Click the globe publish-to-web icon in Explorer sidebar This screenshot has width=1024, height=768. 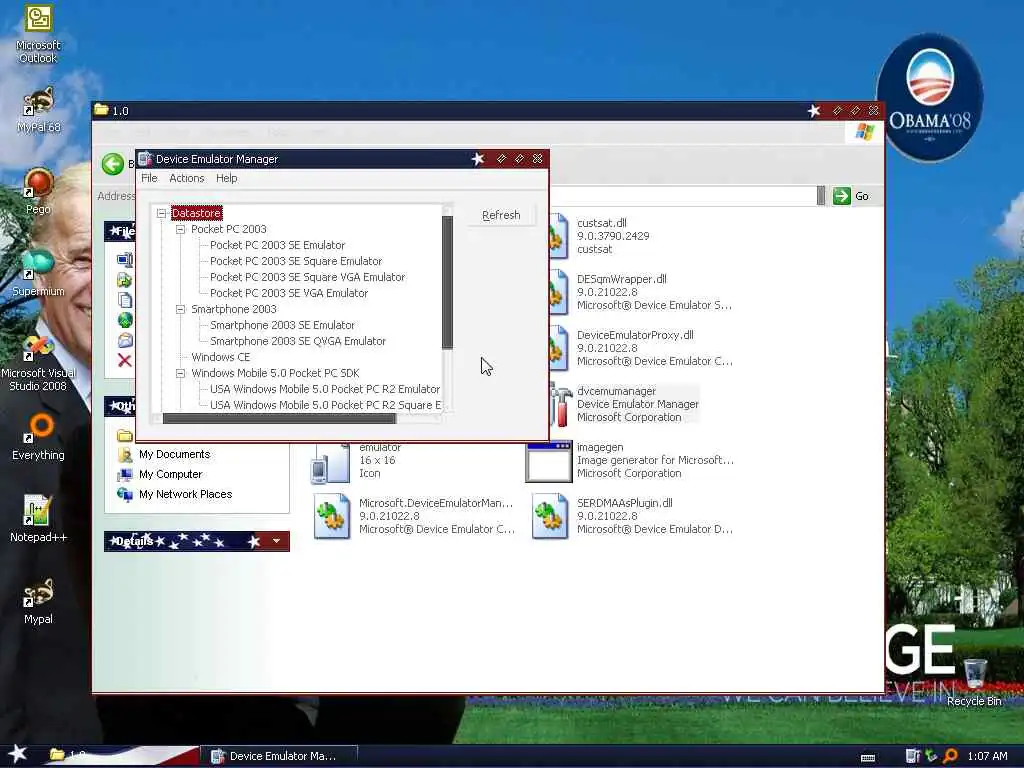point(125,320)
